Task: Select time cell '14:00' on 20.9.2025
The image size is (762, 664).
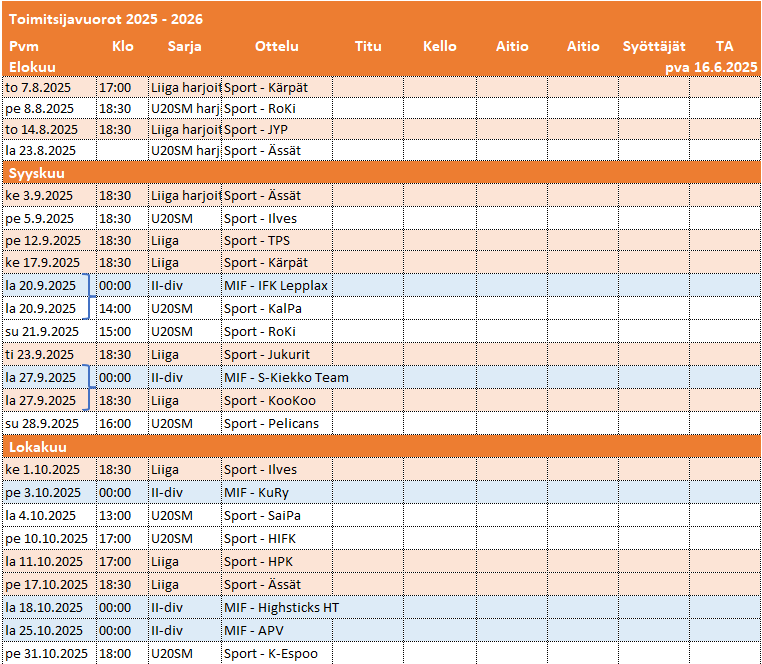Action: 122,308
